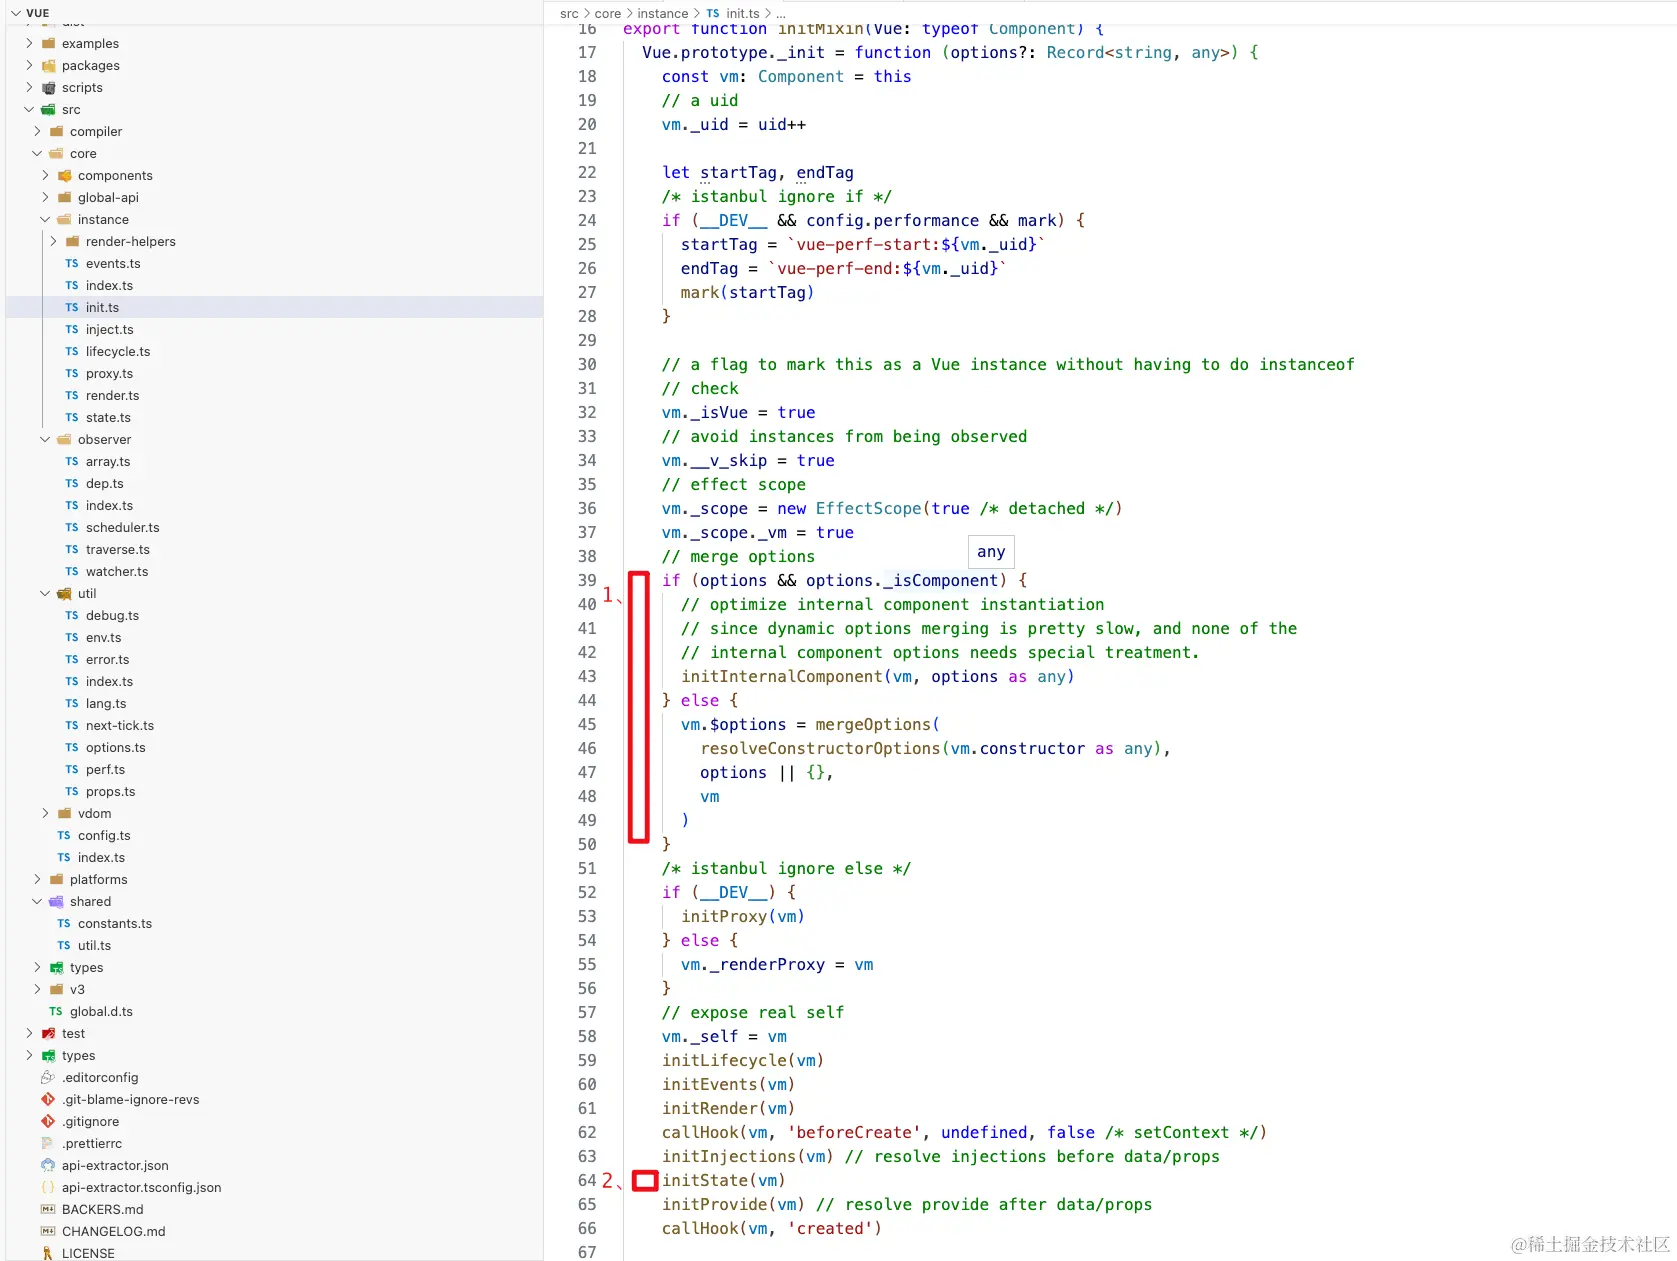This screenshot has width=1677, height=1261.
Task: Collapse the src folder chevron
Action: pyautogui.click(x=29, y=109)
